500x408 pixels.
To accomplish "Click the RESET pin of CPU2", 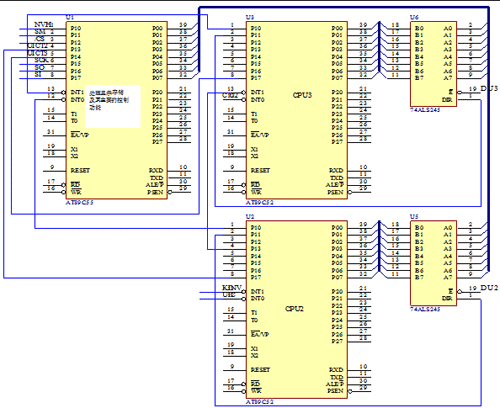I will click(260, 370).
